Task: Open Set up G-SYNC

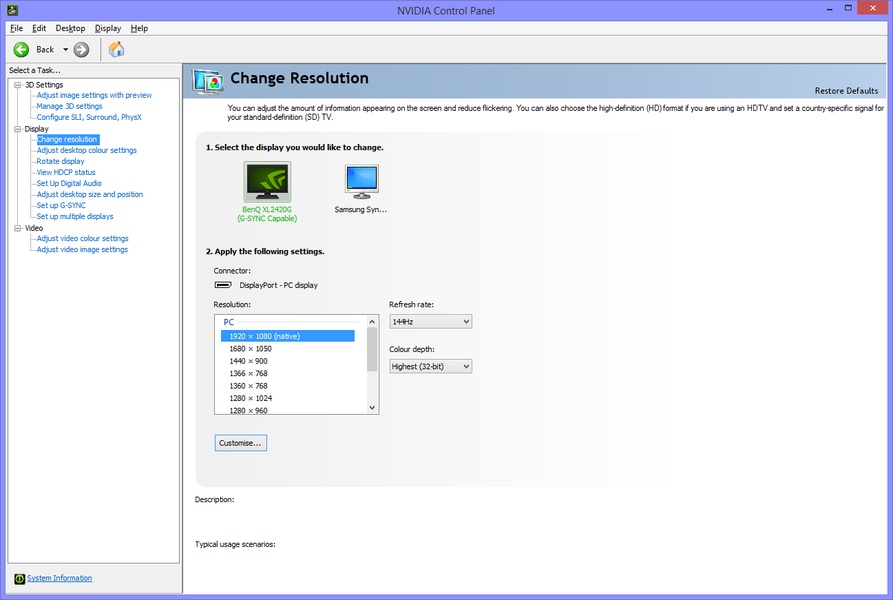Action: 61,205
